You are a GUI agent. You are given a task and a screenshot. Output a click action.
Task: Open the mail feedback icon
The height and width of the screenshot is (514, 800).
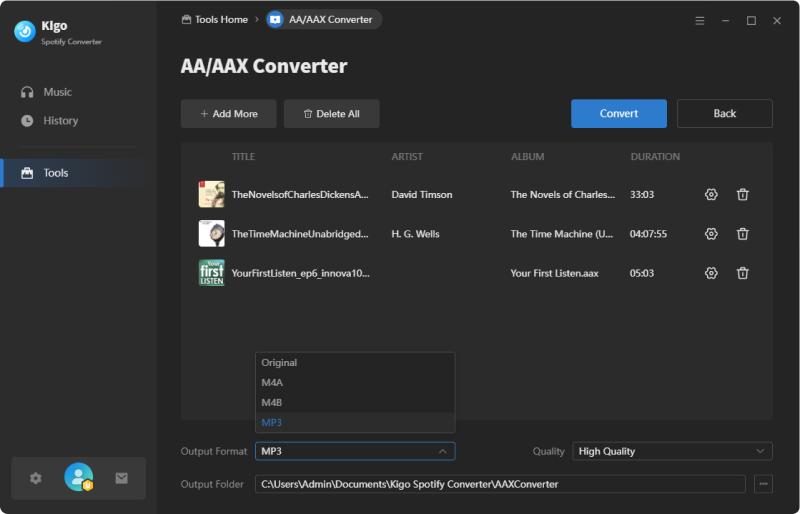tap(121, 478)
